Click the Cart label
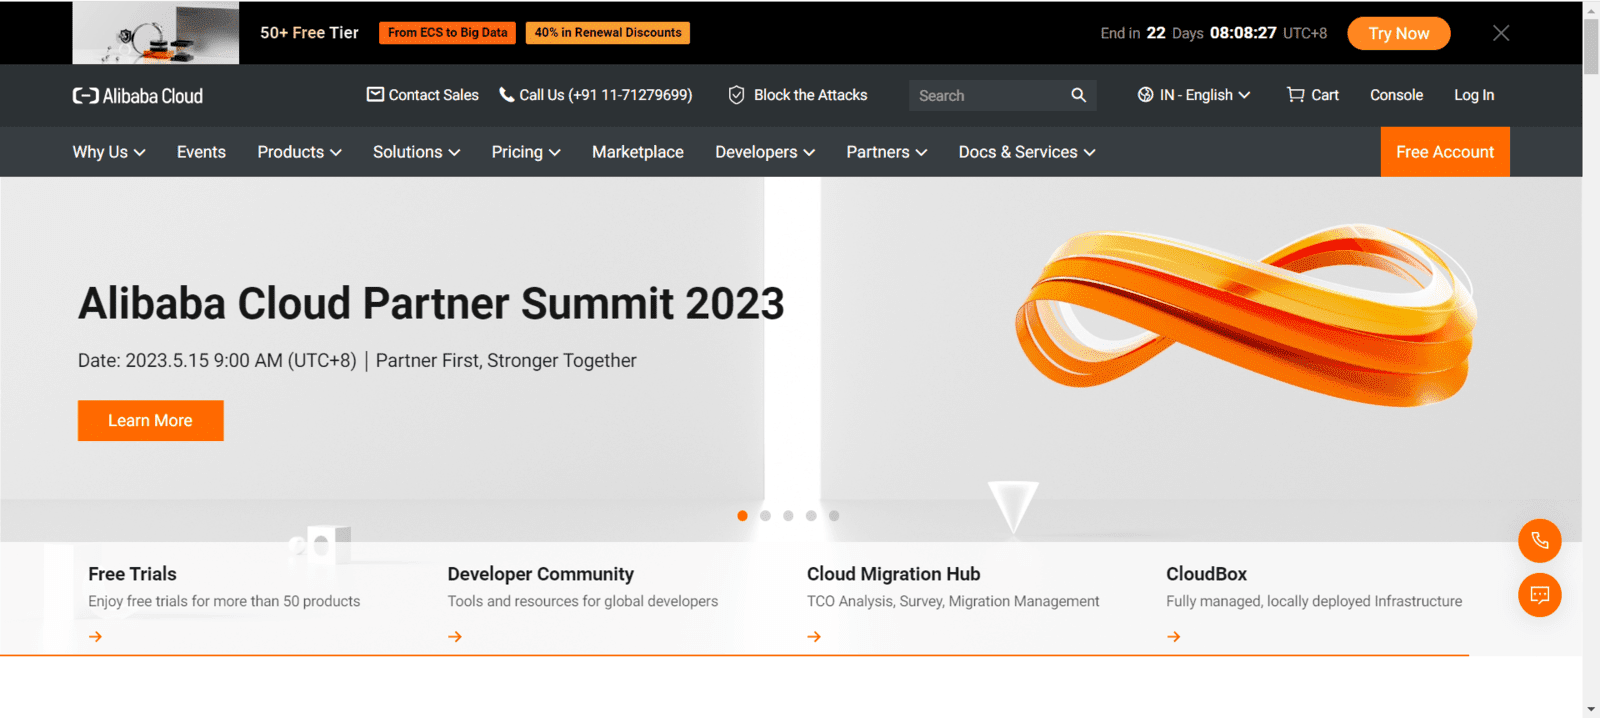The width and height of the screenshot is (1600, 718). coord(1325,95)
